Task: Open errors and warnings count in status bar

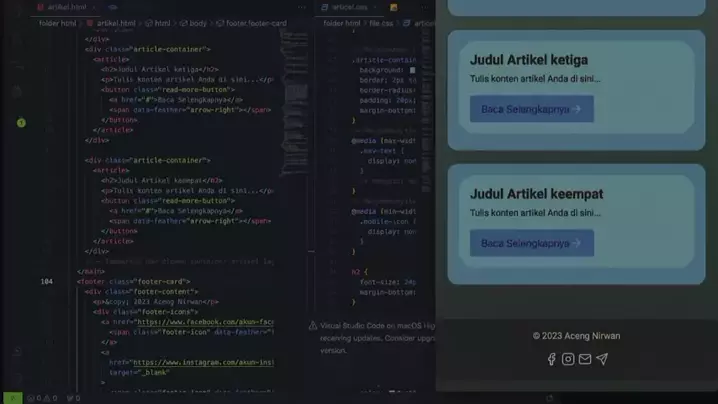Action: (43, 398)
